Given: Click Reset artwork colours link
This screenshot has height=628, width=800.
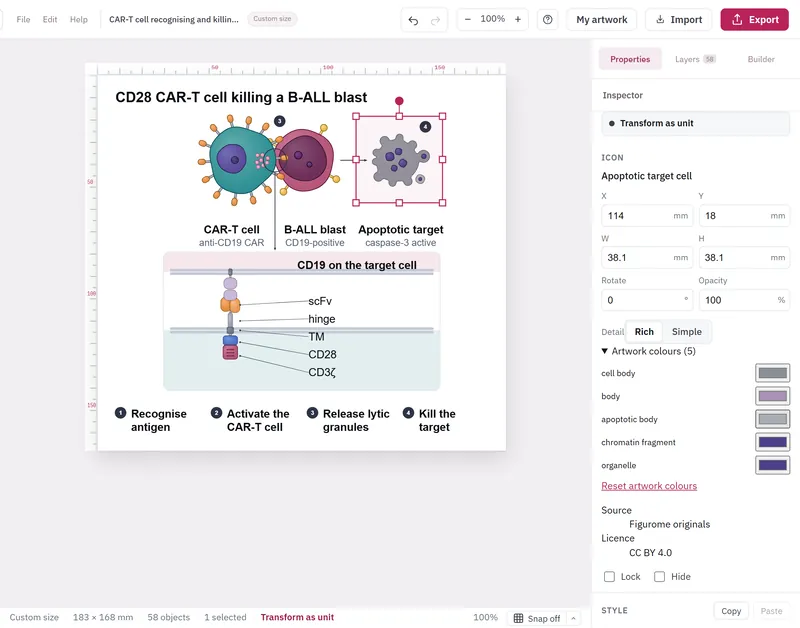Looking at the screenshot, I should [649, 486].
